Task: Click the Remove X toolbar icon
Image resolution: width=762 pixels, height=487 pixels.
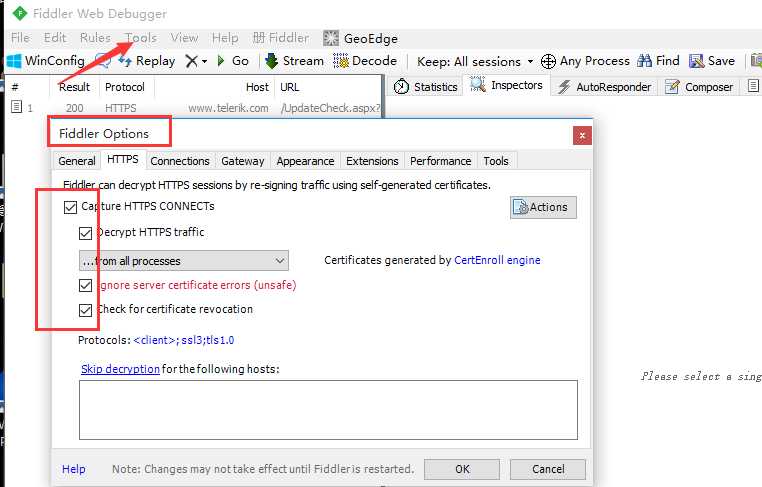Action: point(191,61)
